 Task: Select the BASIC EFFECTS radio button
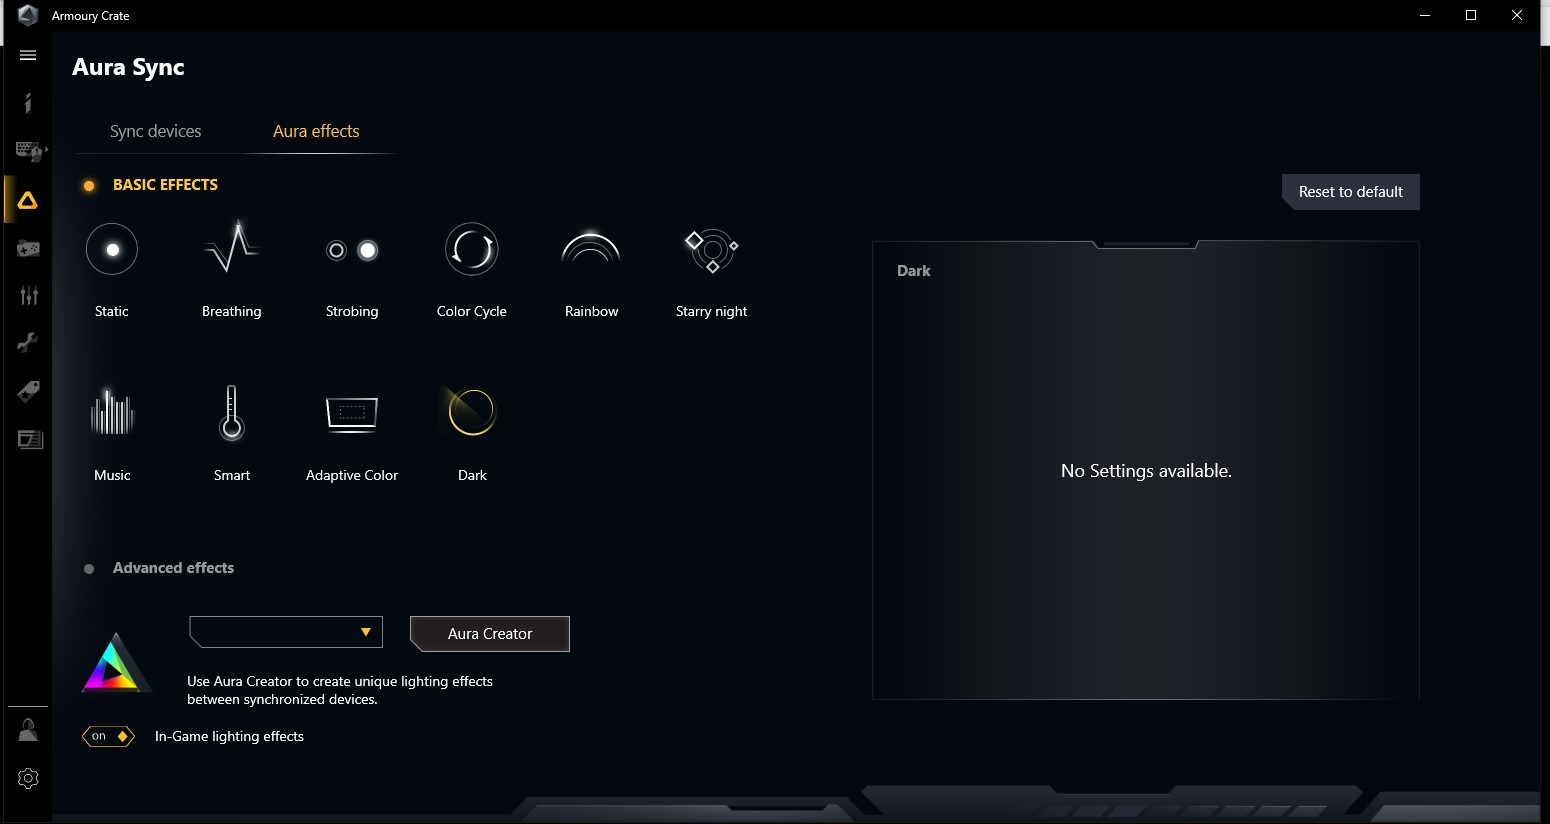pos(89,185)
